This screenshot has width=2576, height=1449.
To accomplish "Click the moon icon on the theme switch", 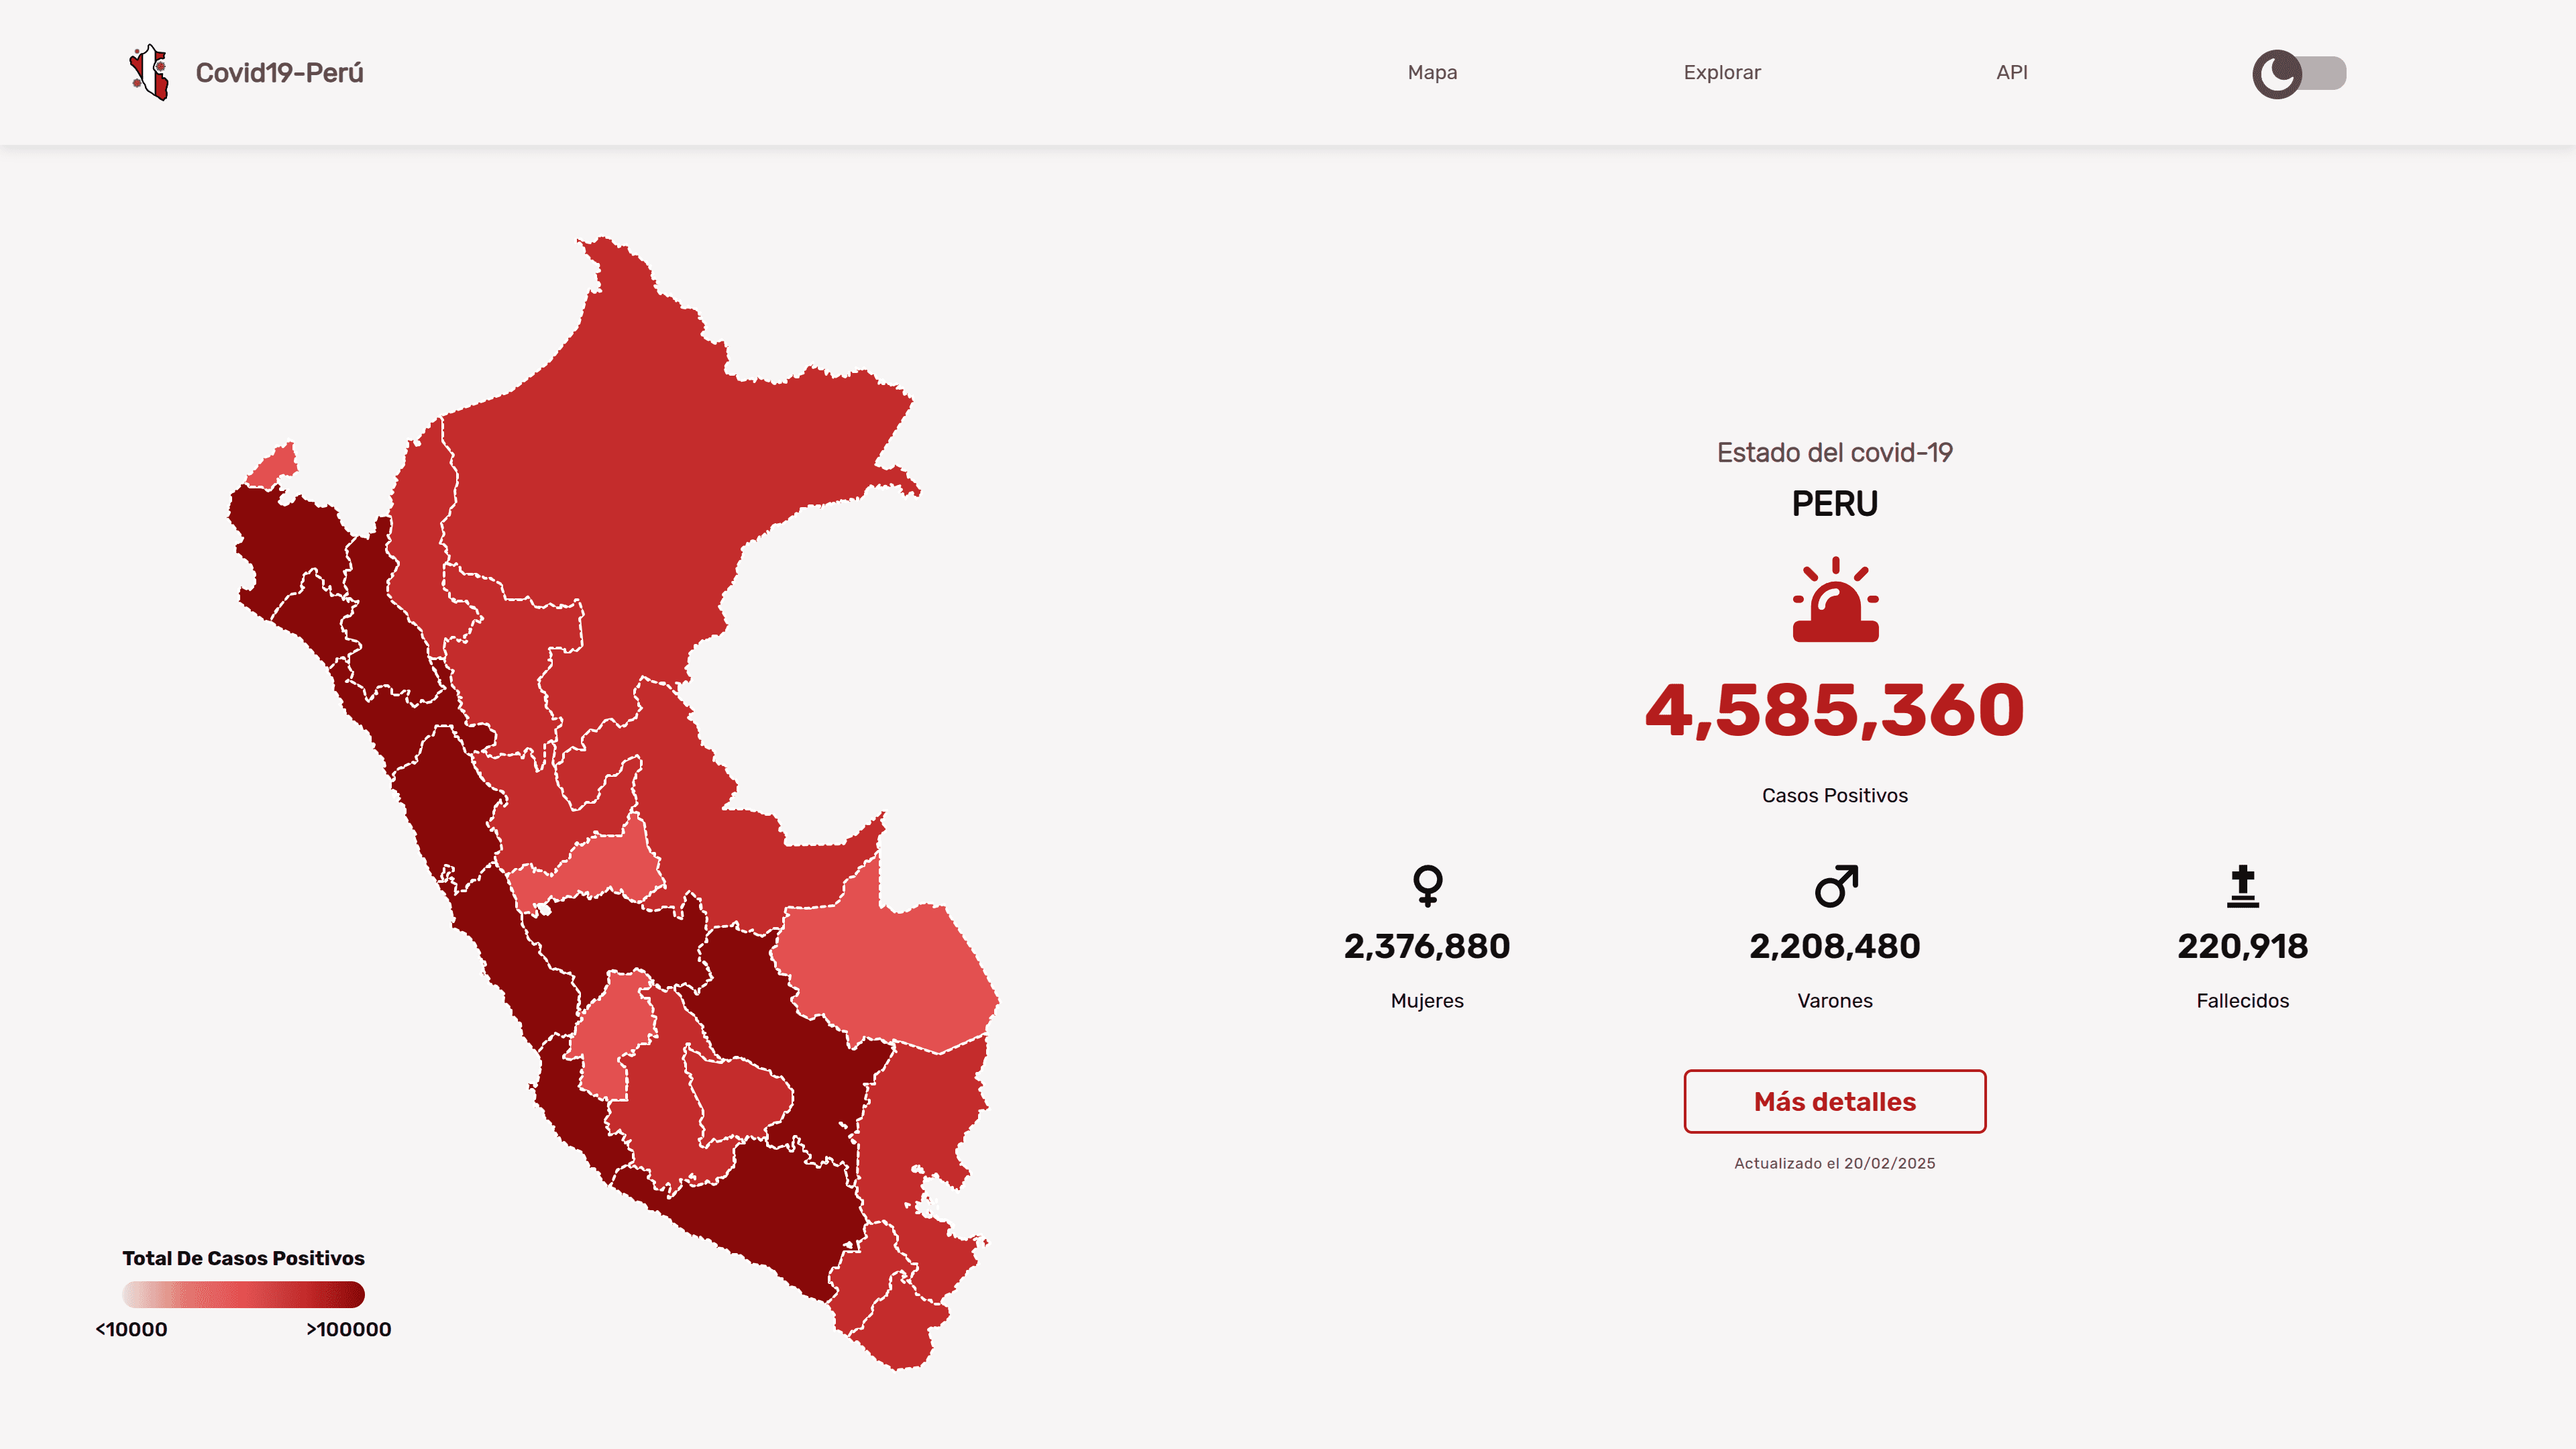I will click(2277, 73).
